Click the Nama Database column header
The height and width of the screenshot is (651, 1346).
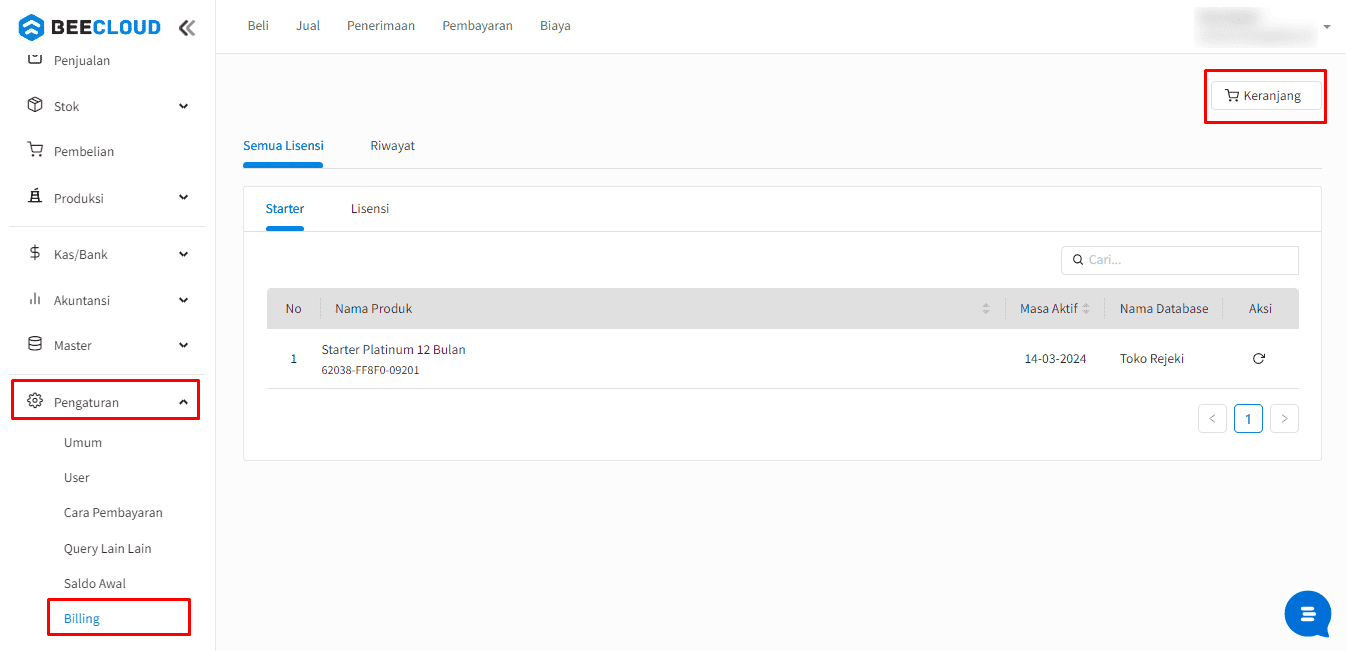1164,309
